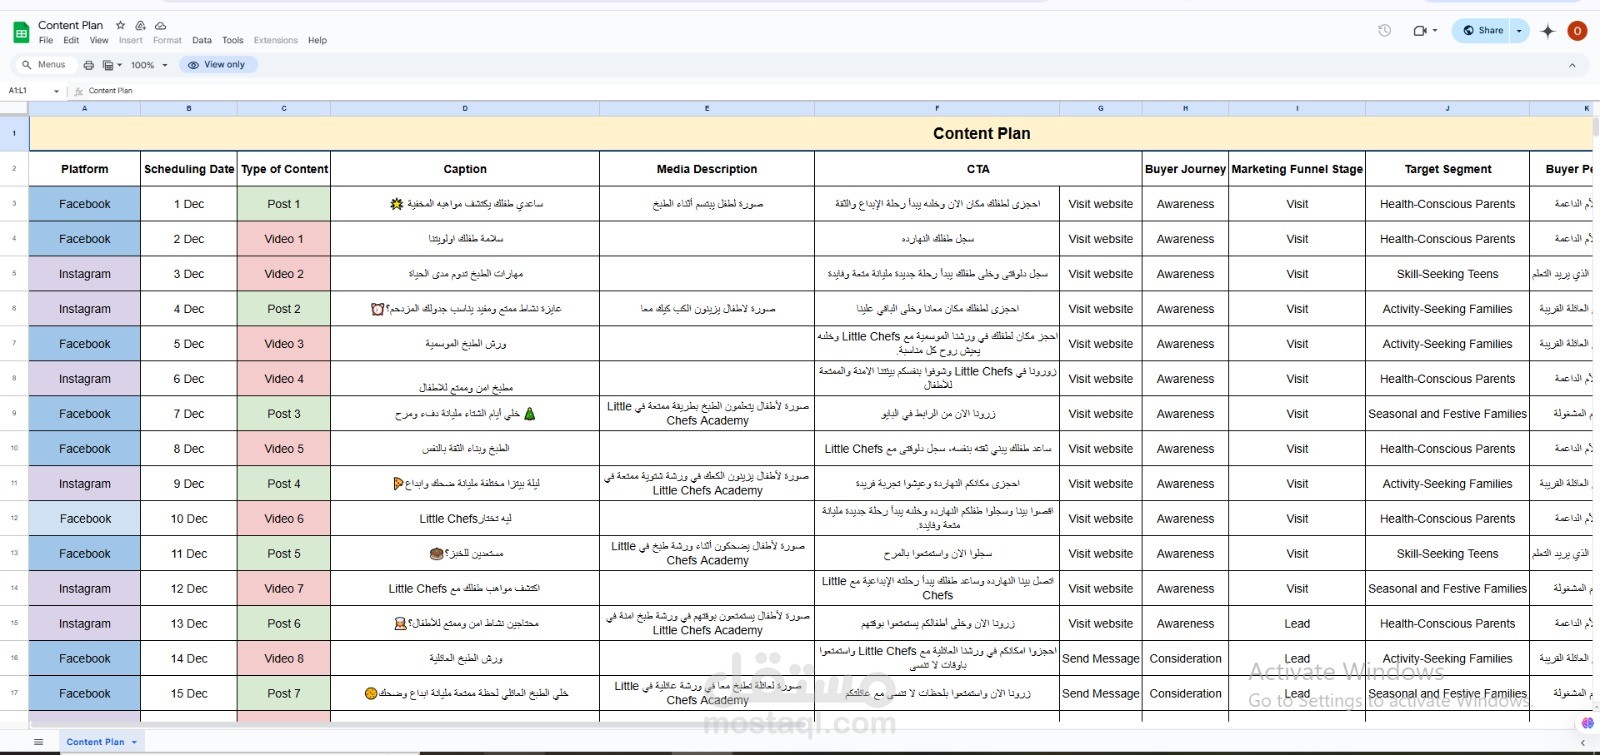Click the fx formula icon
This screenshot has width=1600, height=755.
(x=79, y=91)
